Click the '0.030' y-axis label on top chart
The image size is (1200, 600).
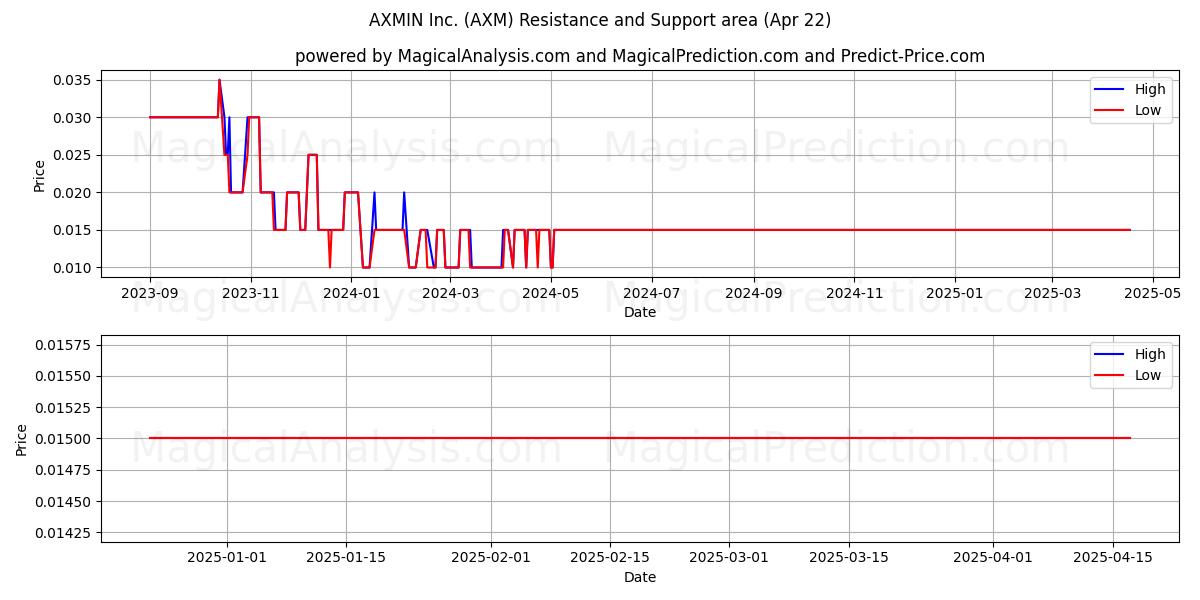(72, 118)
